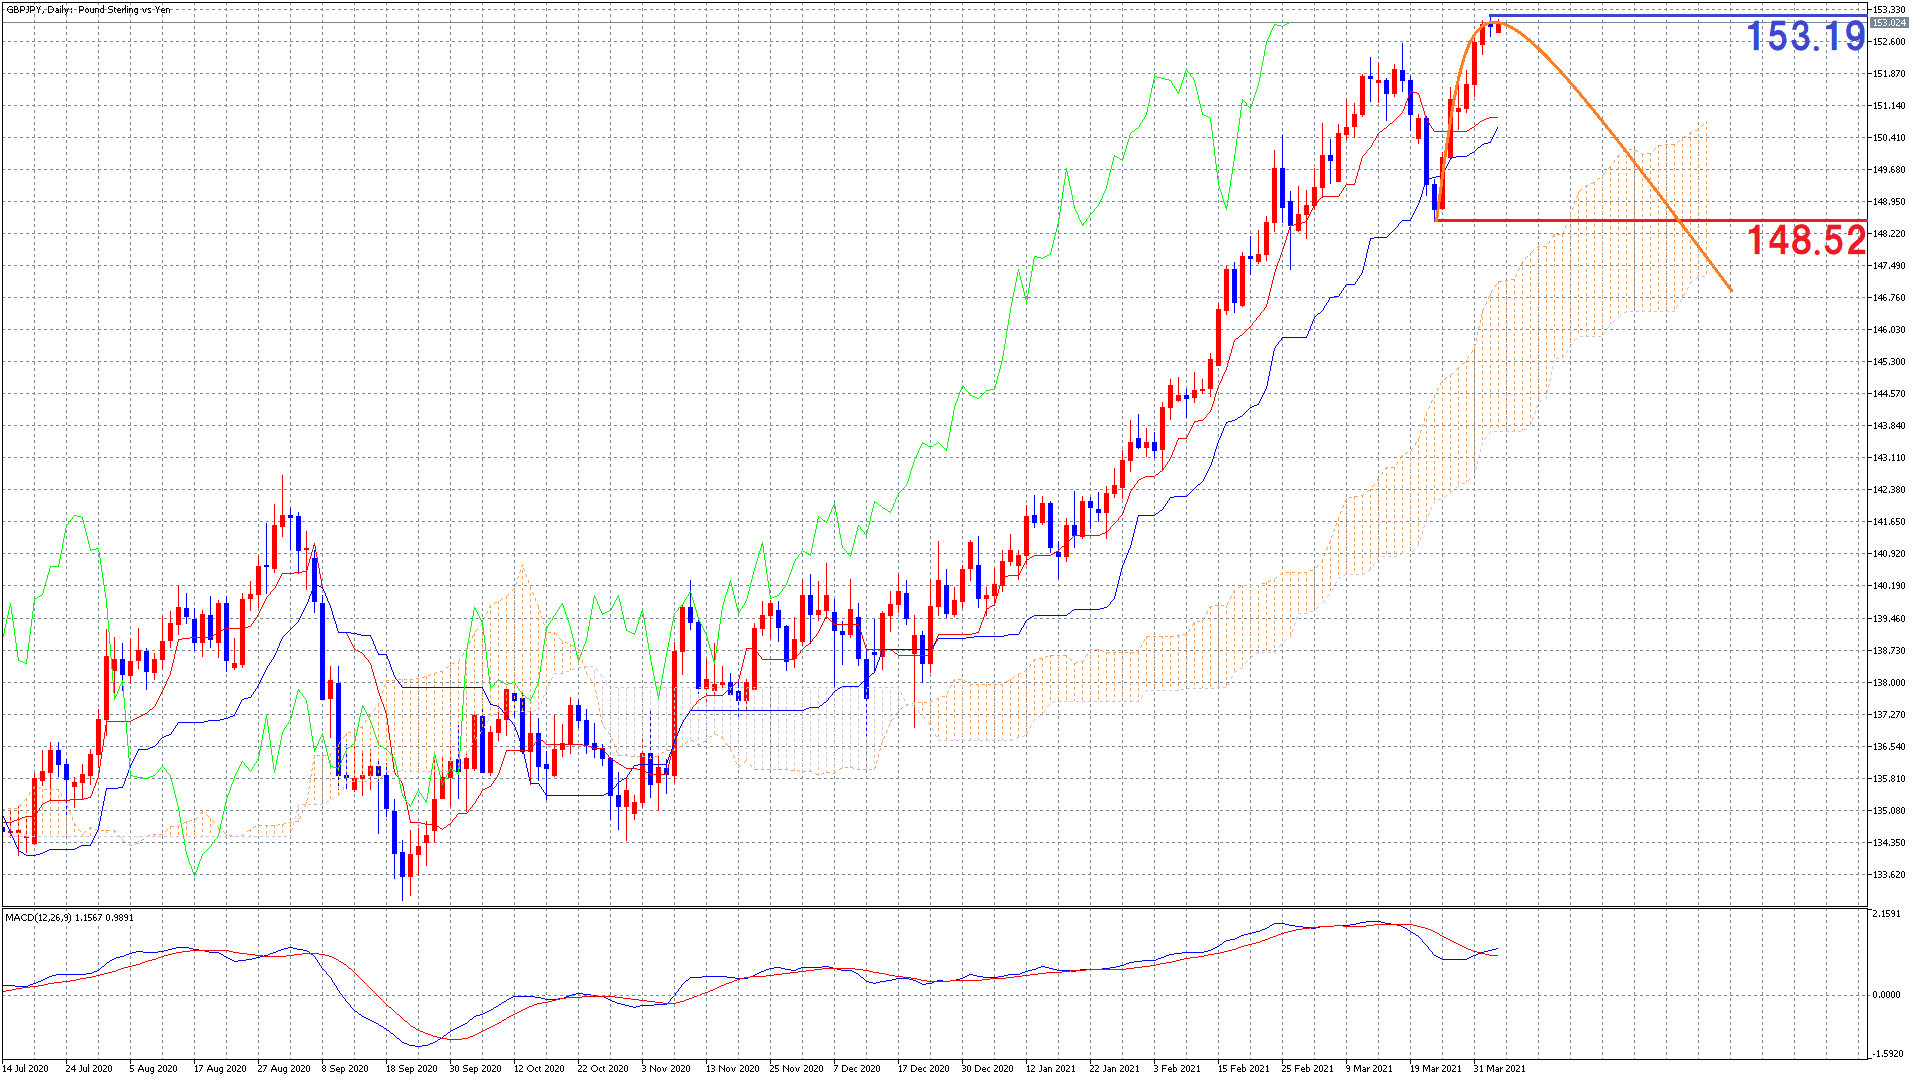The height and width of the screenshot is (1080, 1920).
Task: Click the 153.330 price axis label
Action: (1889, 10)
